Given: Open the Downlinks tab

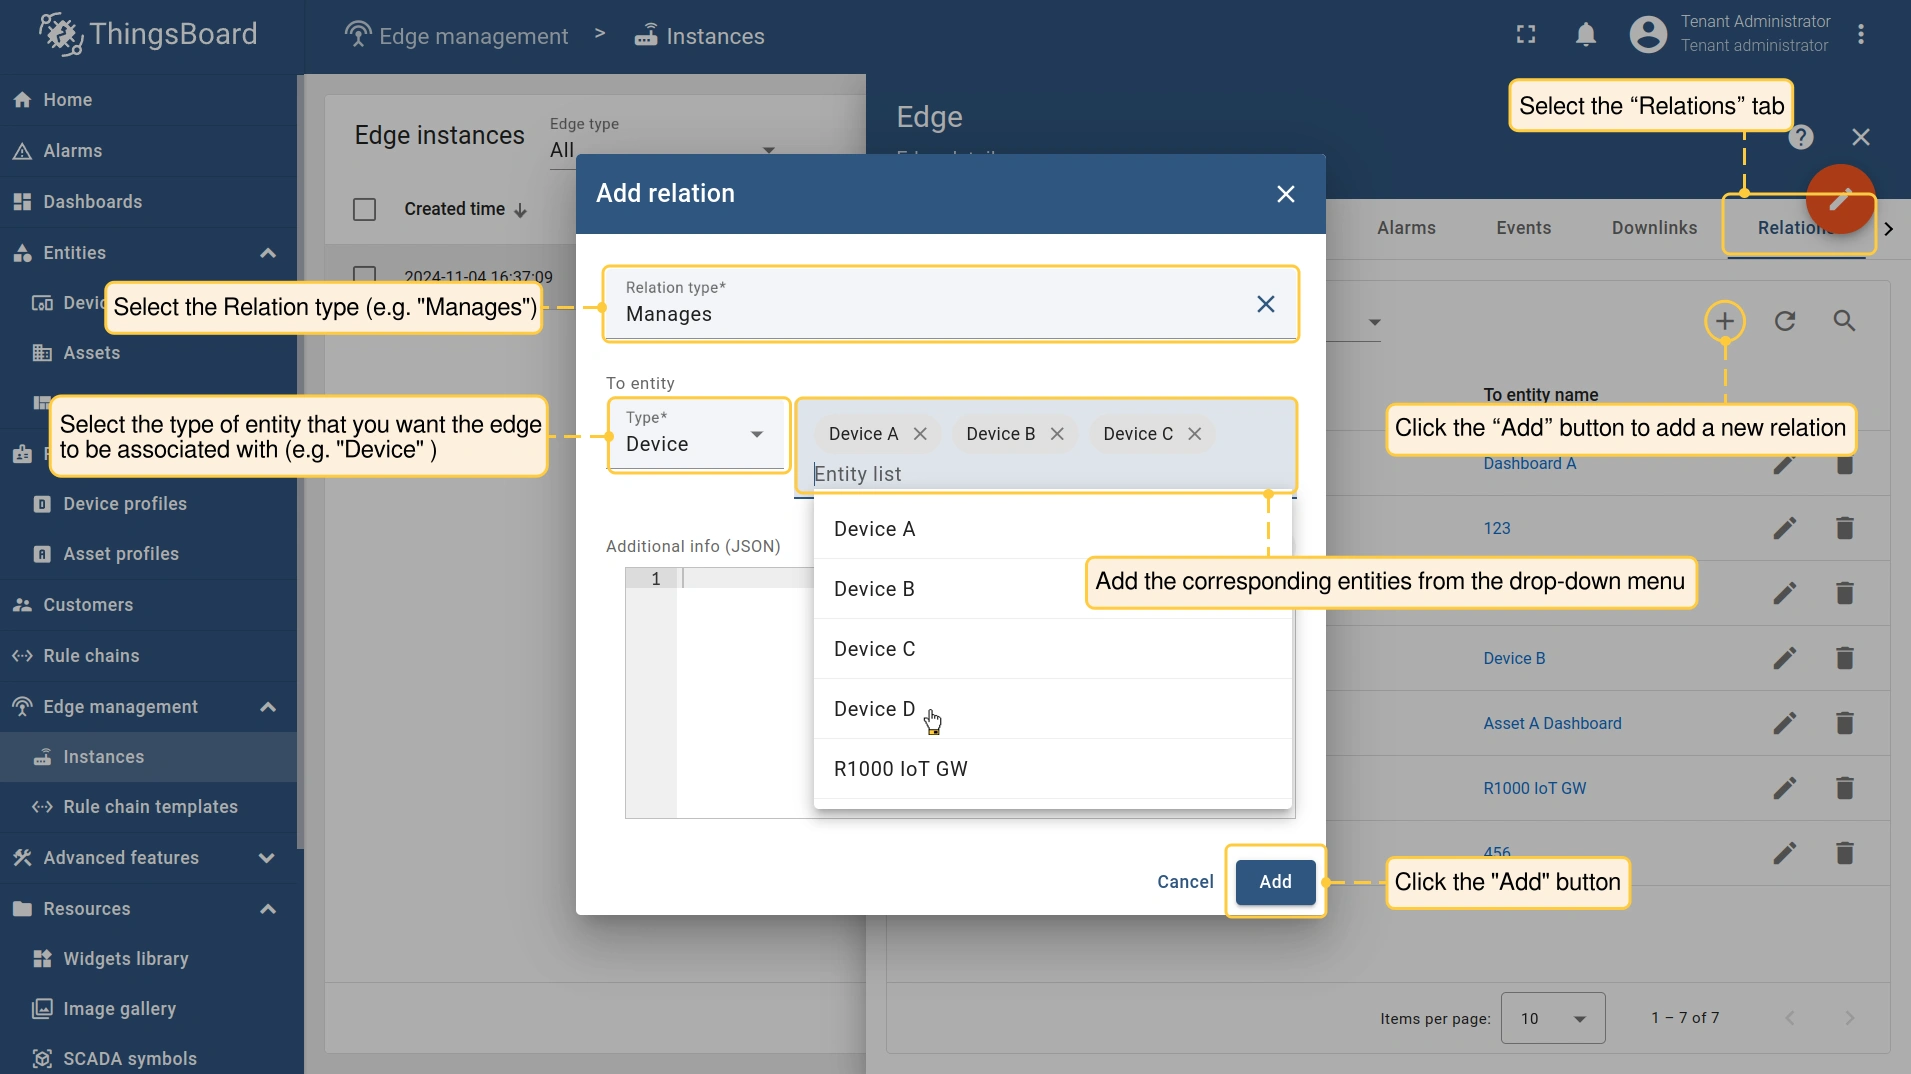Looking at the screenshot, I should [1654, 228].
